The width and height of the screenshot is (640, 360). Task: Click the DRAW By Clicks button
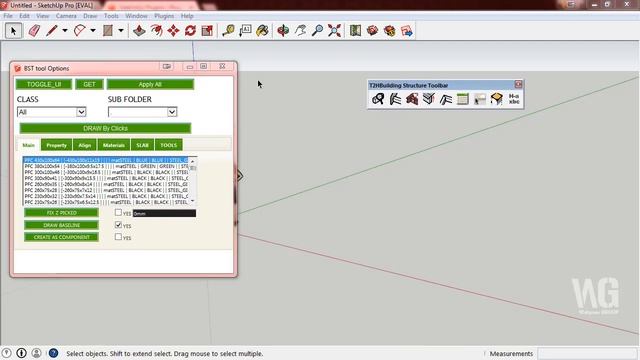[x=105, y=128]
